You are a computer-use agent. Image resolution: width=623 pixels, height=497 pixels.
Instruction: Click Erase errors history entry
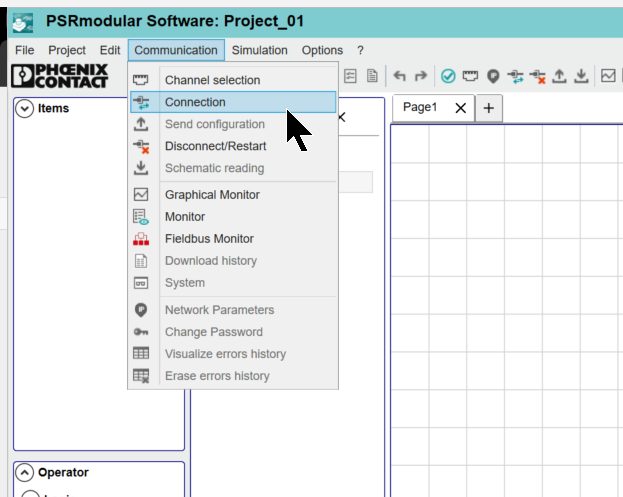click(233, 376)
